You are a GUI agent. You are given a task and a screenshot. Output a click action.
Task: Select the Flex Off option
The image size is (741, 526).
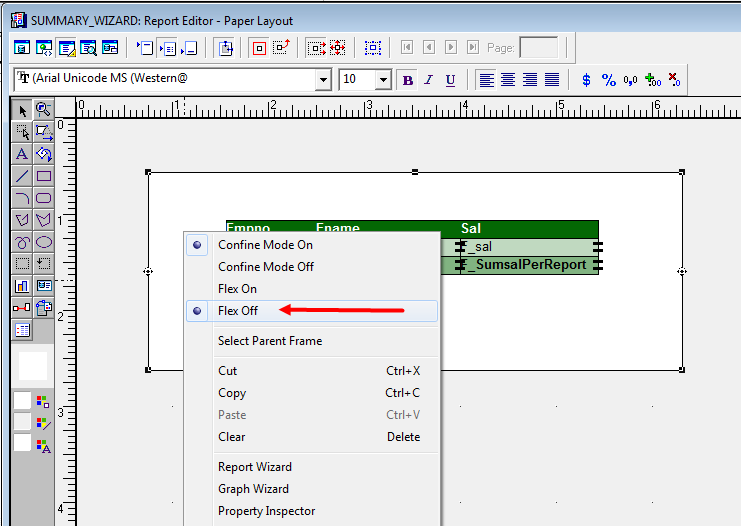(238, 311)
